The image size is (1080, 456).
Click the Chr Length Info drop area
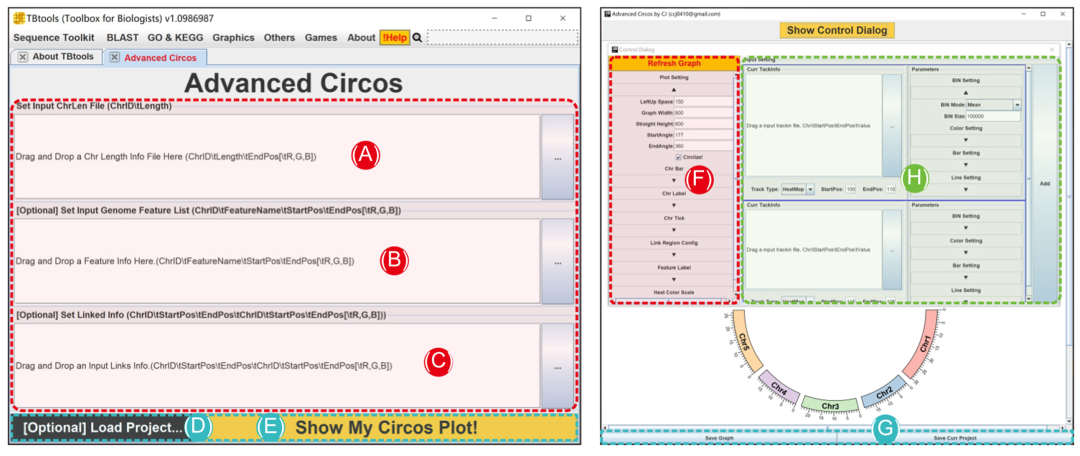[x=276, y=157]
